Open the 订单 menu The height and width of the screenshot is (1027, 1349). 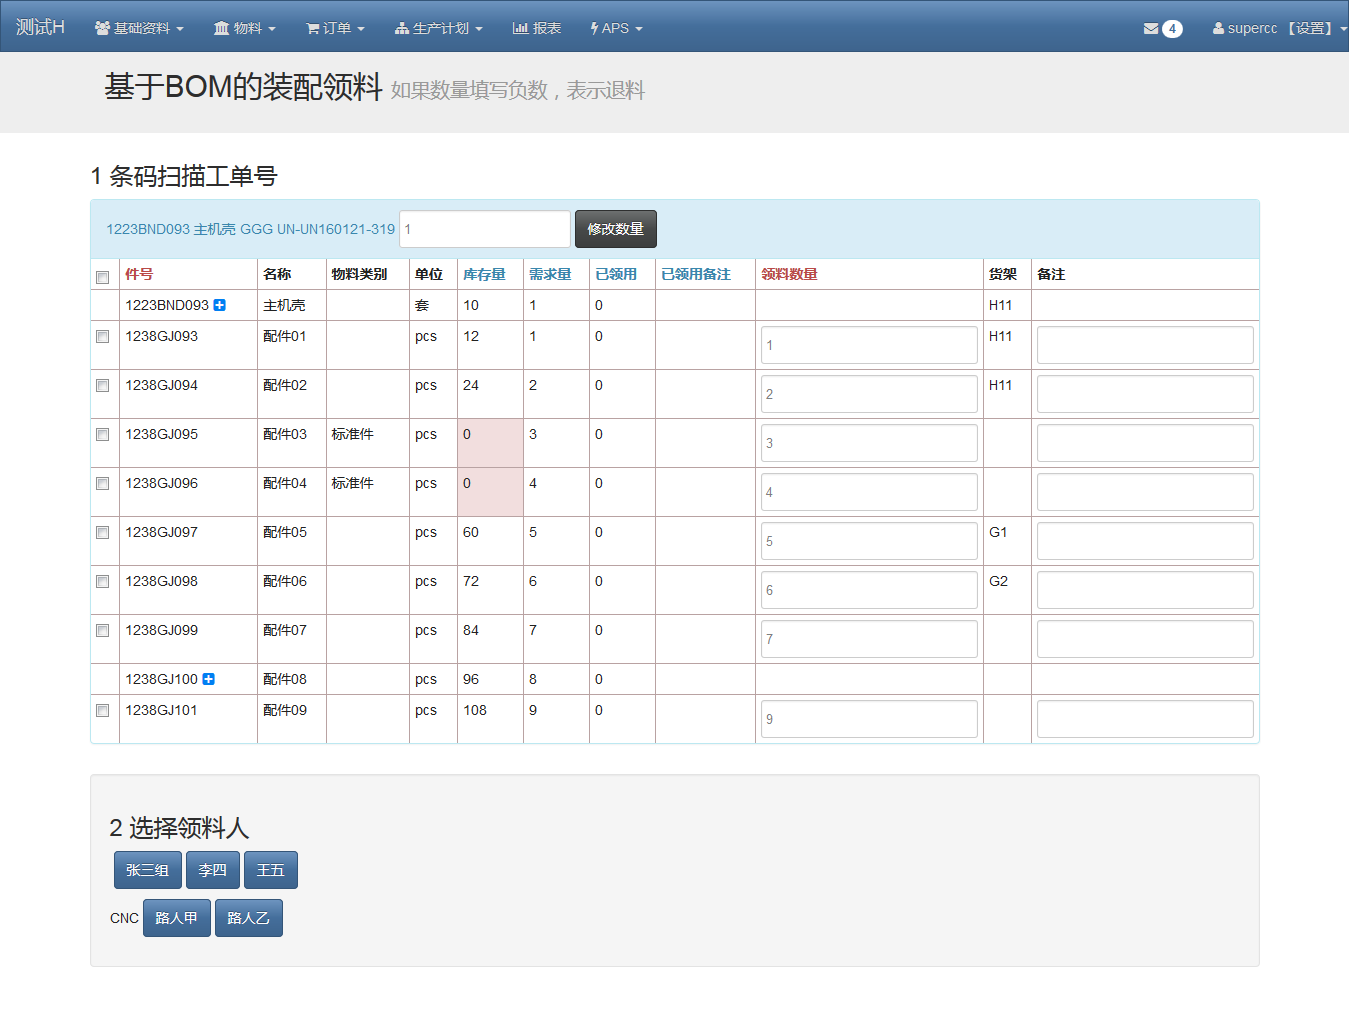335,29
